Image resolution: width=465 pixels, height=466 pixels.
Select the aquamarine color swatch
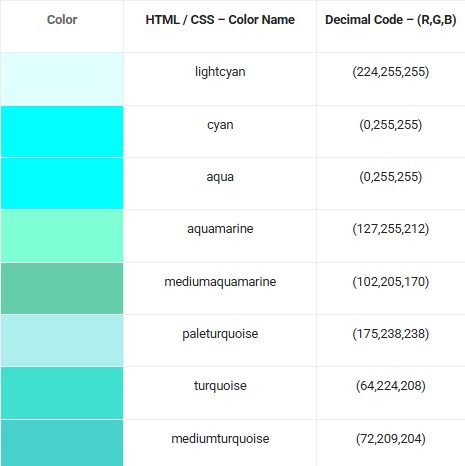[62, 236]
